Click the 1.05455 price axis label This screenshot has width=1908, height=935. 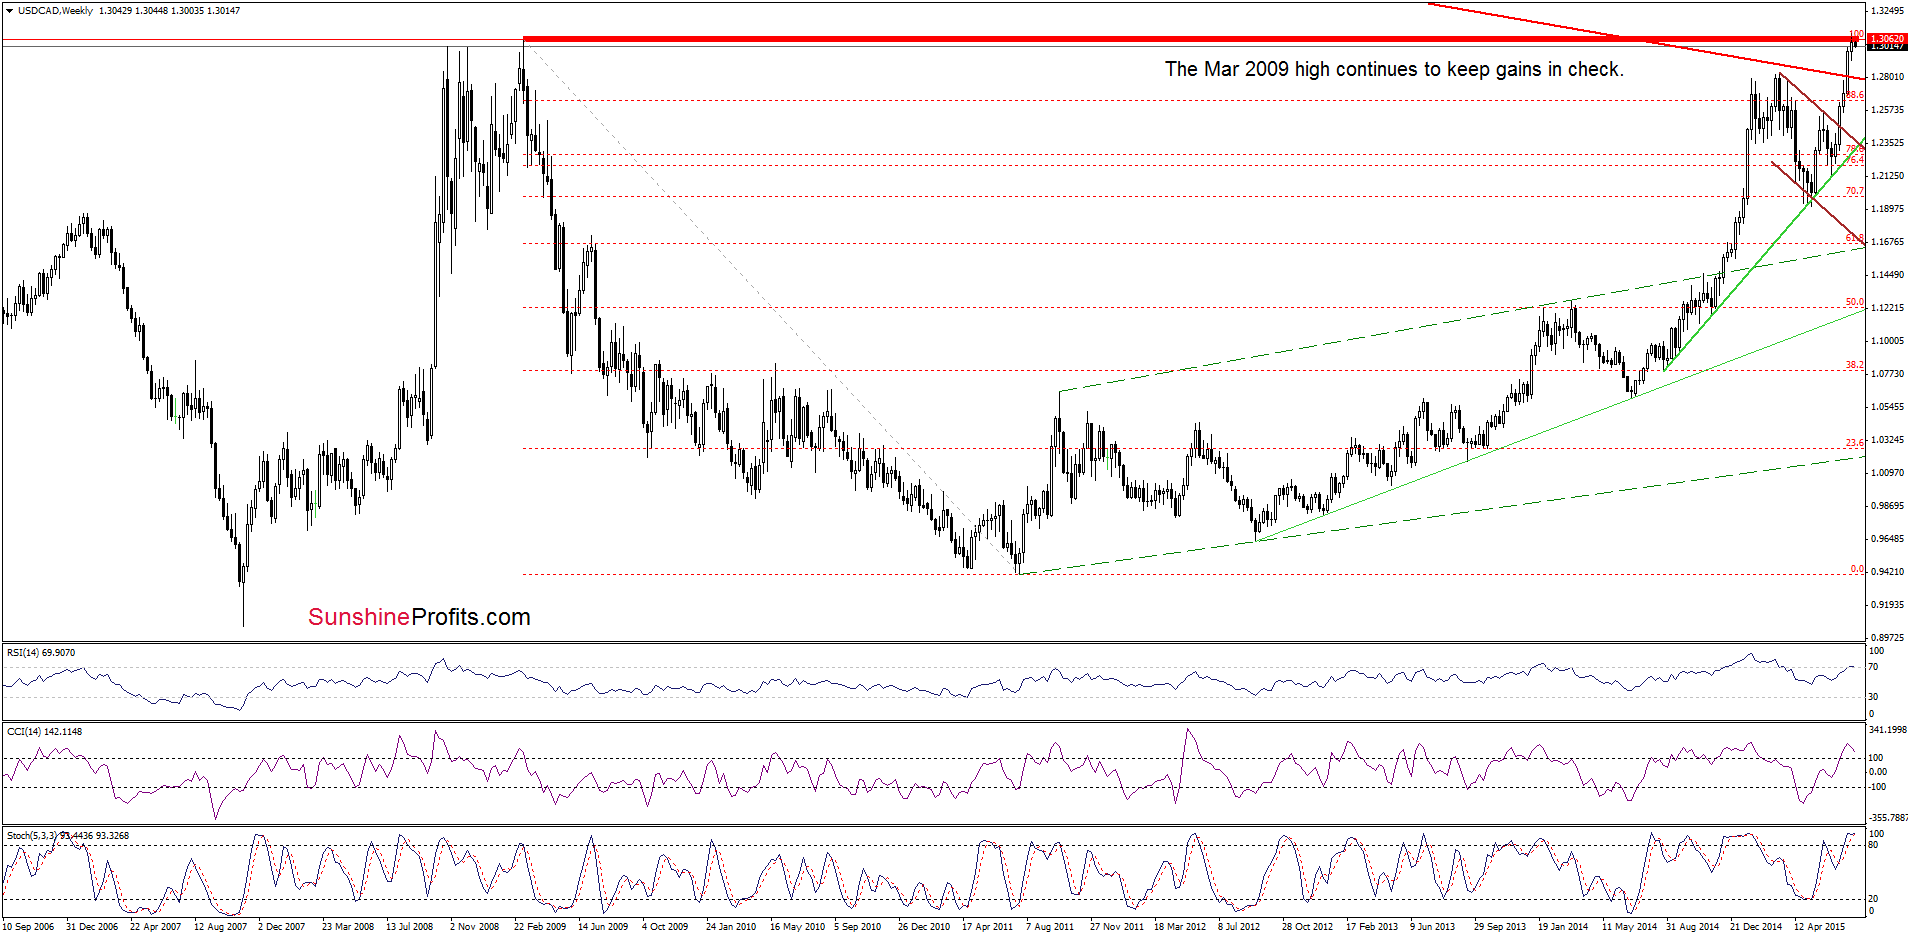click(x=1887, y=407)
